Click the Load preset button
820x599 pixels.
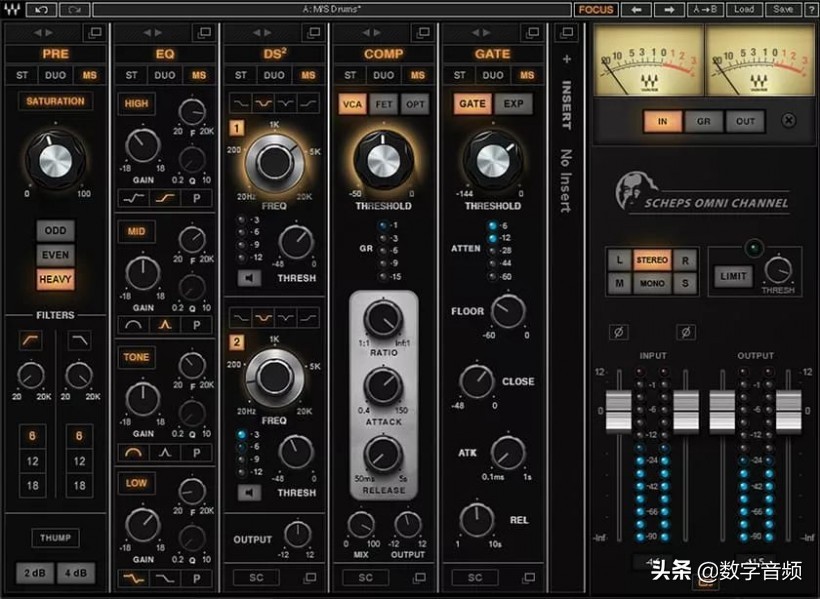pos(744,9)
